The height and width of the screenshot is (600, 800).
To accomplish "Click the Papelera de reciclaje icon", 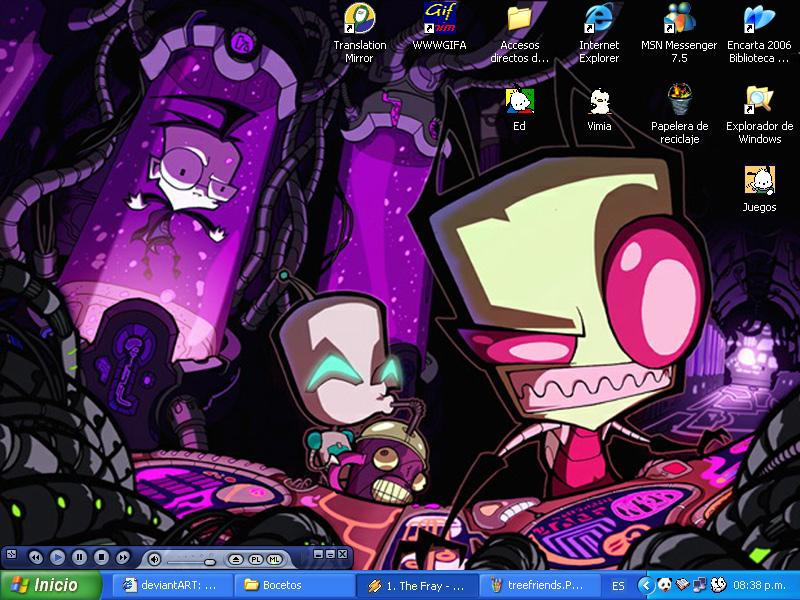I will pyautogui.click(x=679, y=114).
